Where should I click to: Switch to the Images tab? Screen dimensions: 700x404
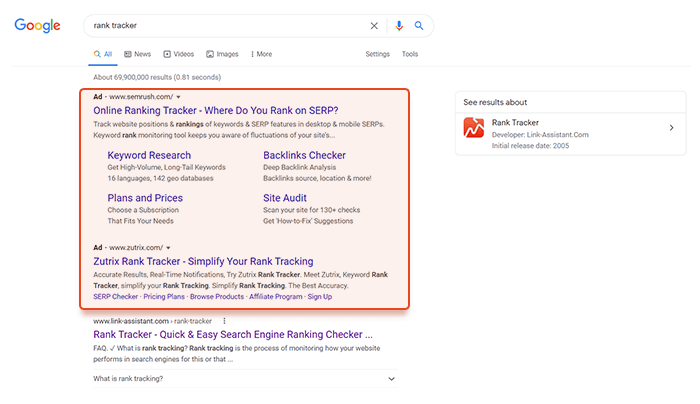point(222,54)
